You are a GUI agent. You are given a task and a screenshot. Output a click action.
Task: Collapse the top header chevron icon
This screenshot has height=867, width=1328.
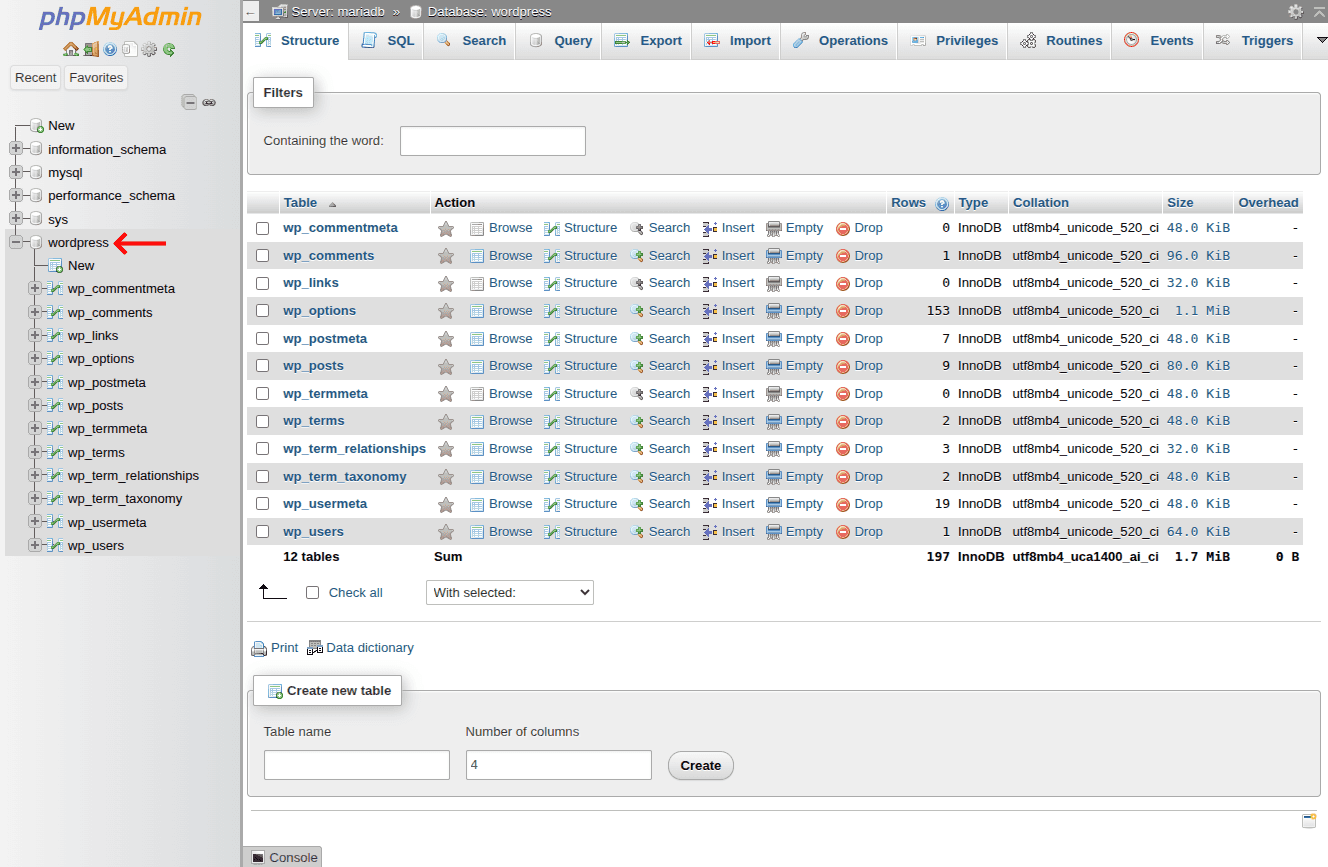tap(1319, 11)
